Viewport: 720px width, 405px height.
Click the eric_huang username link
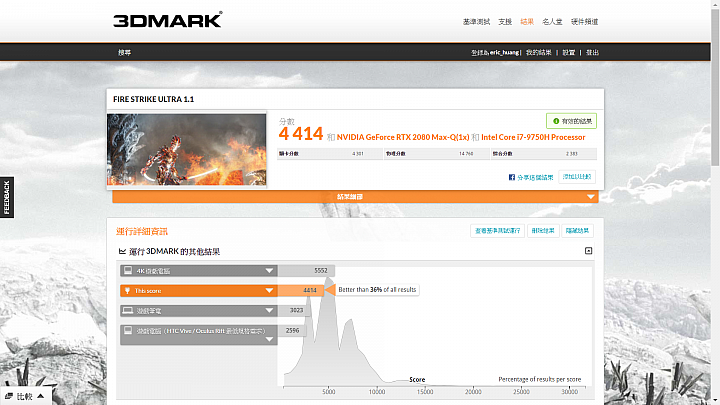(504, 52)
